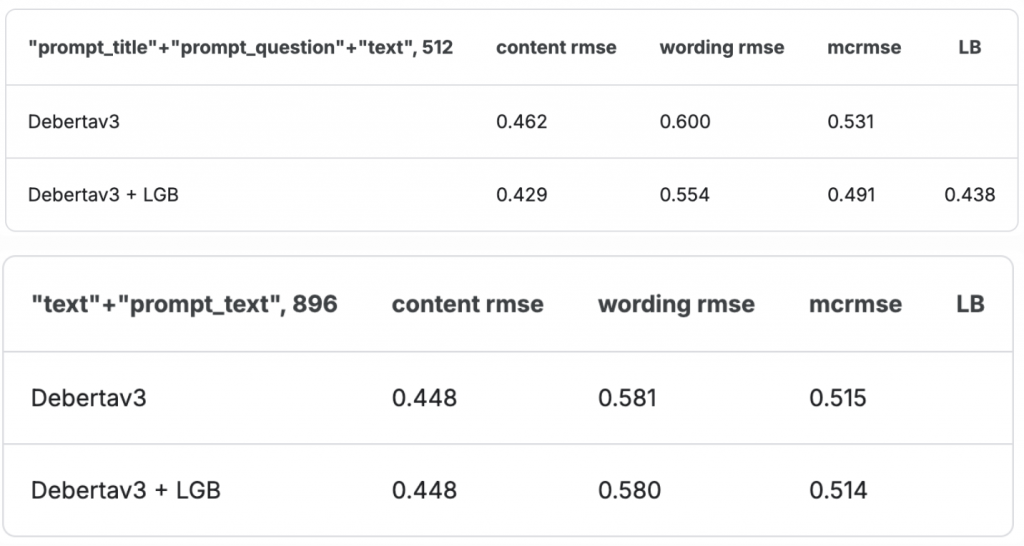This screenshot has width=1024, height=546.
Task: Click the 0.531 mcrmse value
Action: (851, 122)
